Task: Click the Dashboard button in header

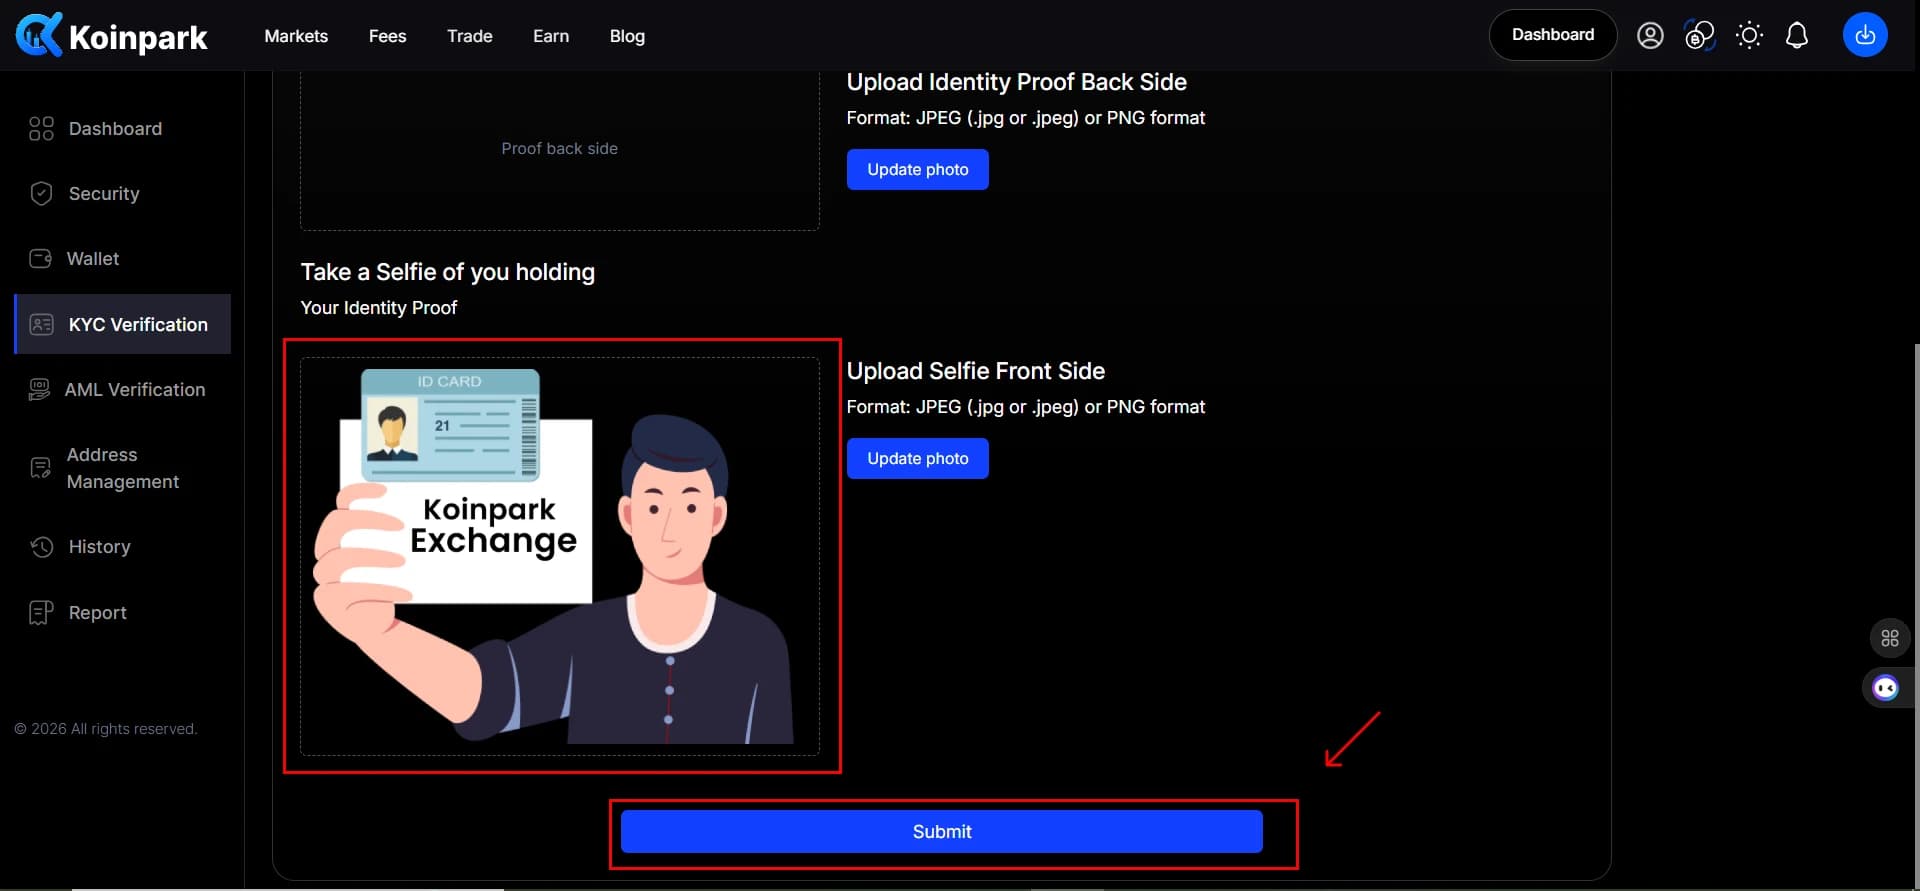Action: 1553,35
